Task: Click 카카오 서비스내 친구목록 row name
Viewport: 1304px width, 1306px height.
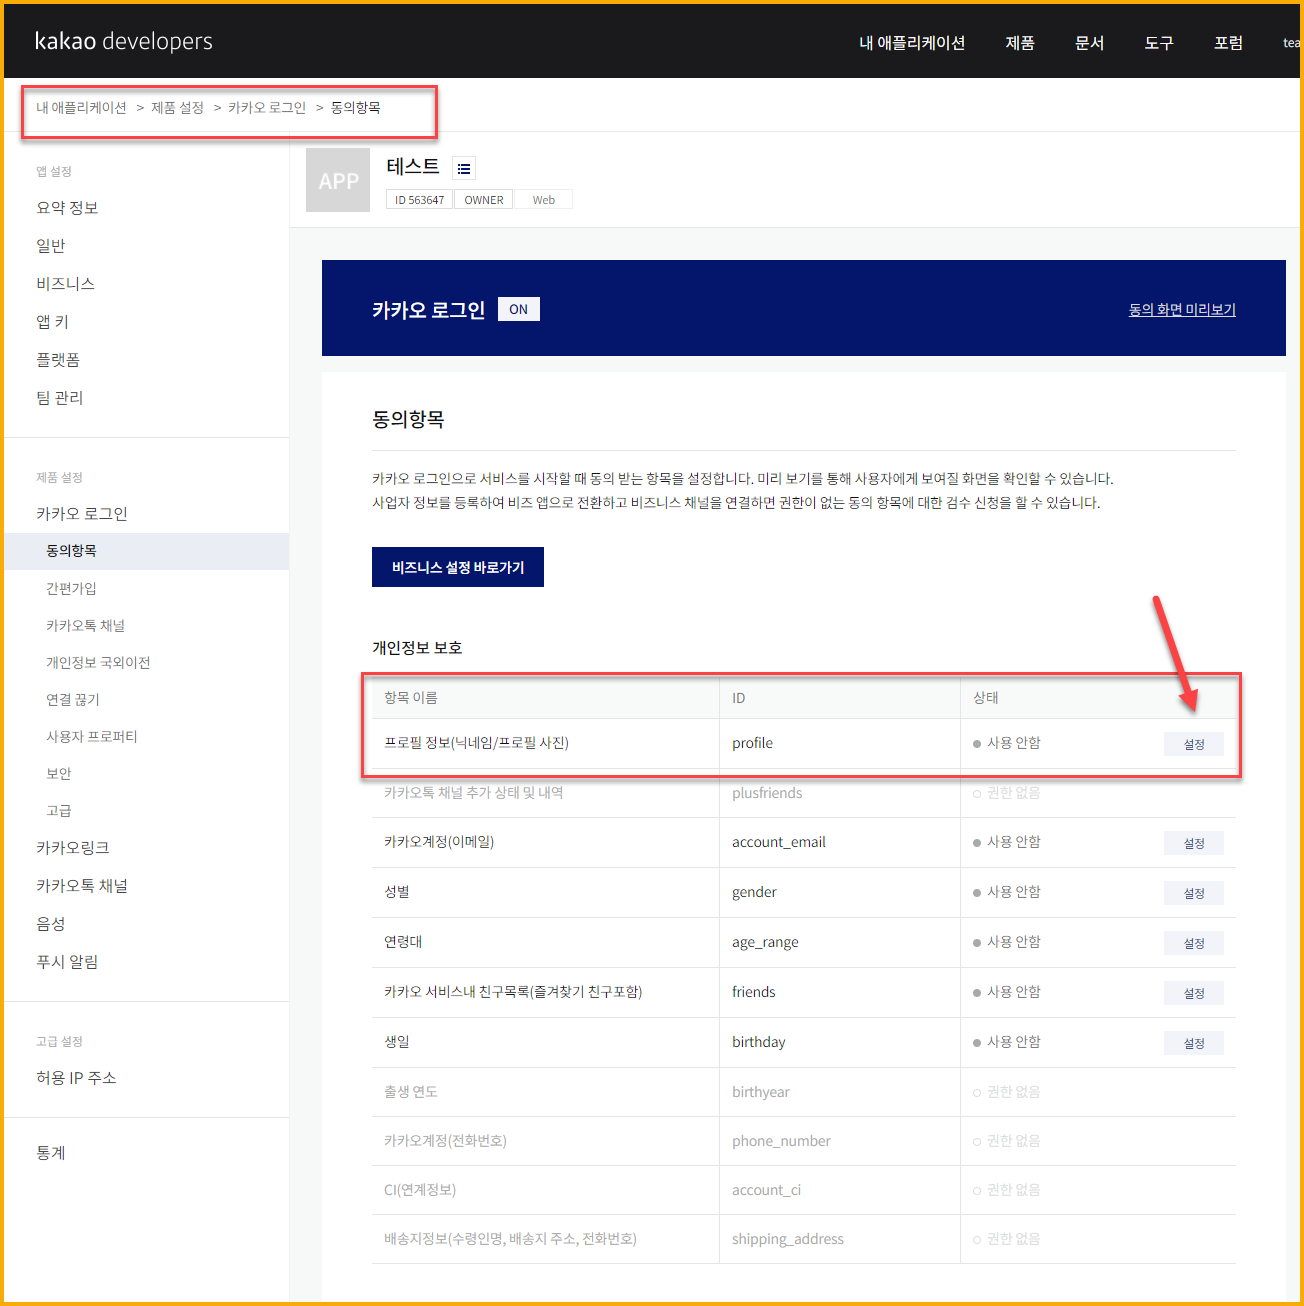Action: [x=513, y=992]
